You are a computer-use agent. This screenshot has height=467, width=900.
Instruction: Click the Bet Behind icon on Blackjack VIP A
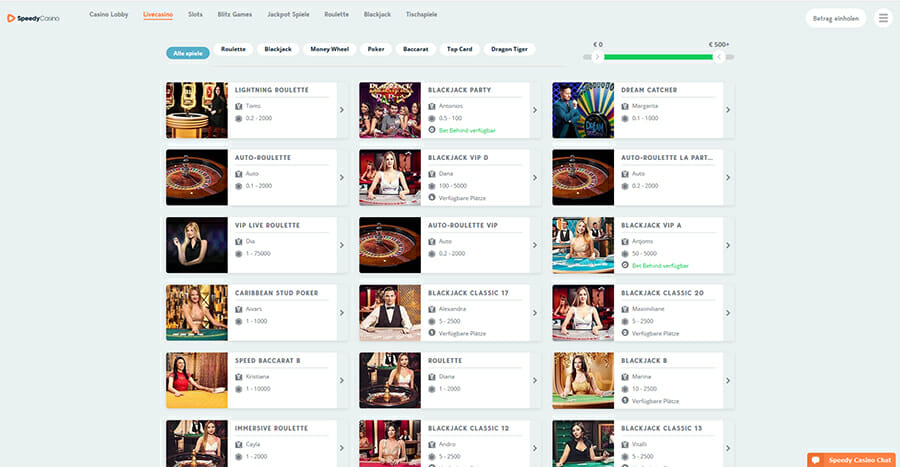click(625, 266)
